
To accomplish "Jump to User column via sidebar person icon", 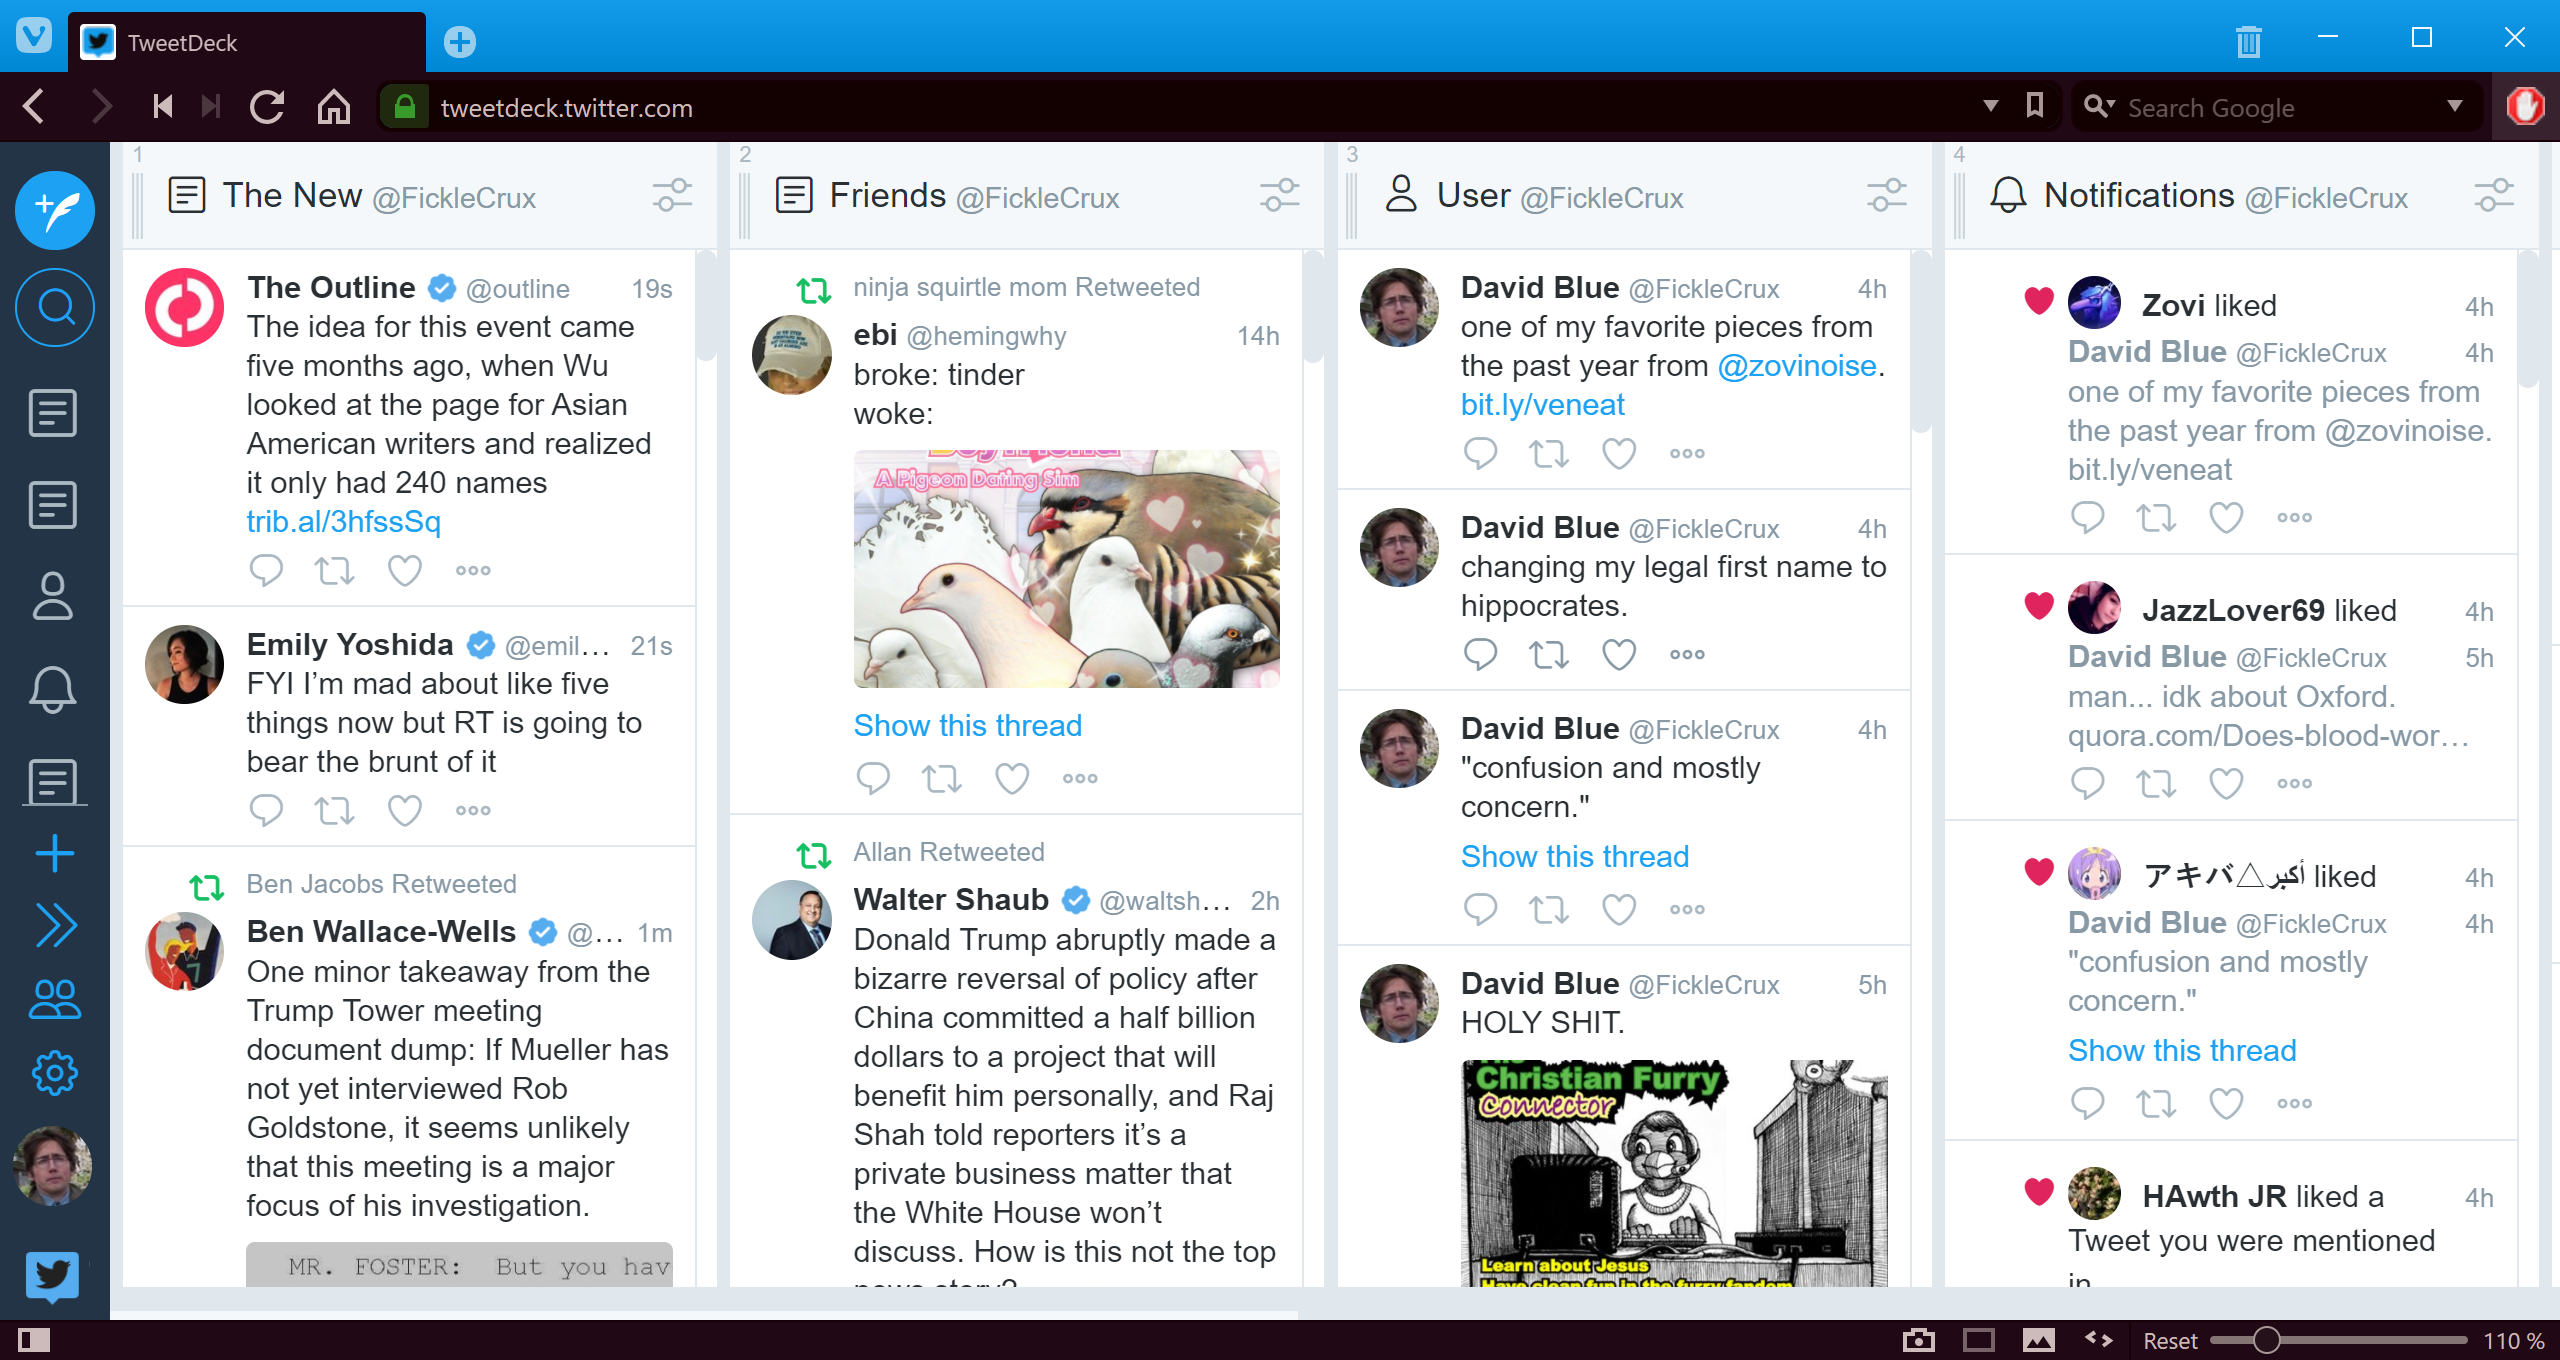I will 53,596.
